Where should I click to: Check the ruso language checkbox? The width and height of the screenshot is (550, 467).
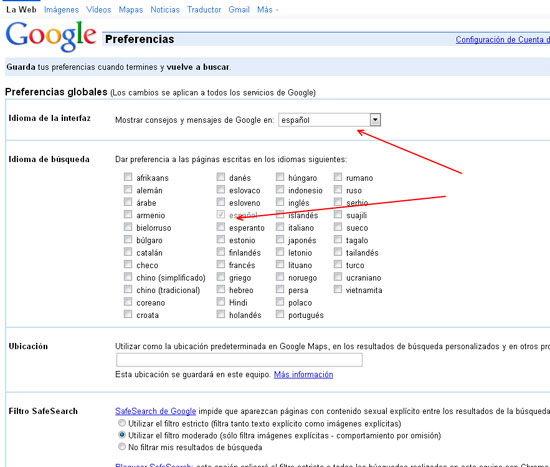338,189
